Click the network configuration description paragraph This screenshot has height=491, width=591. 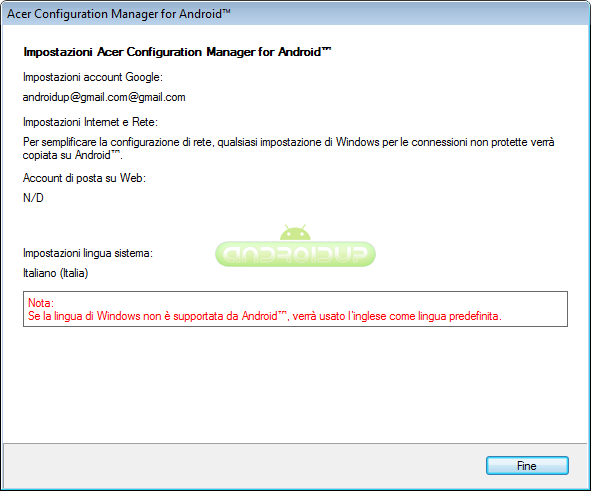coord(288,148)
